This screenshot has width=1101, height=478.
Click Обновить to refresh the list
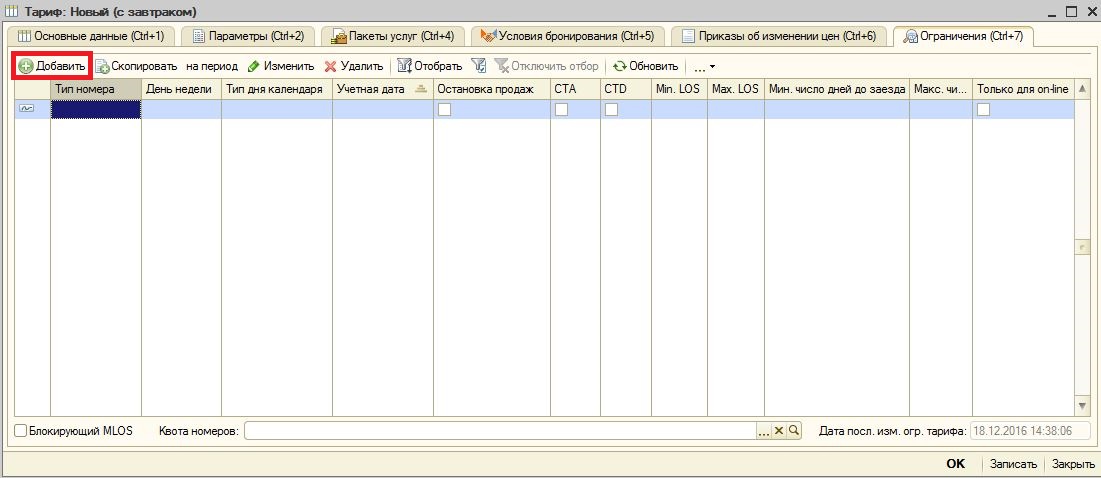(645, 66)
